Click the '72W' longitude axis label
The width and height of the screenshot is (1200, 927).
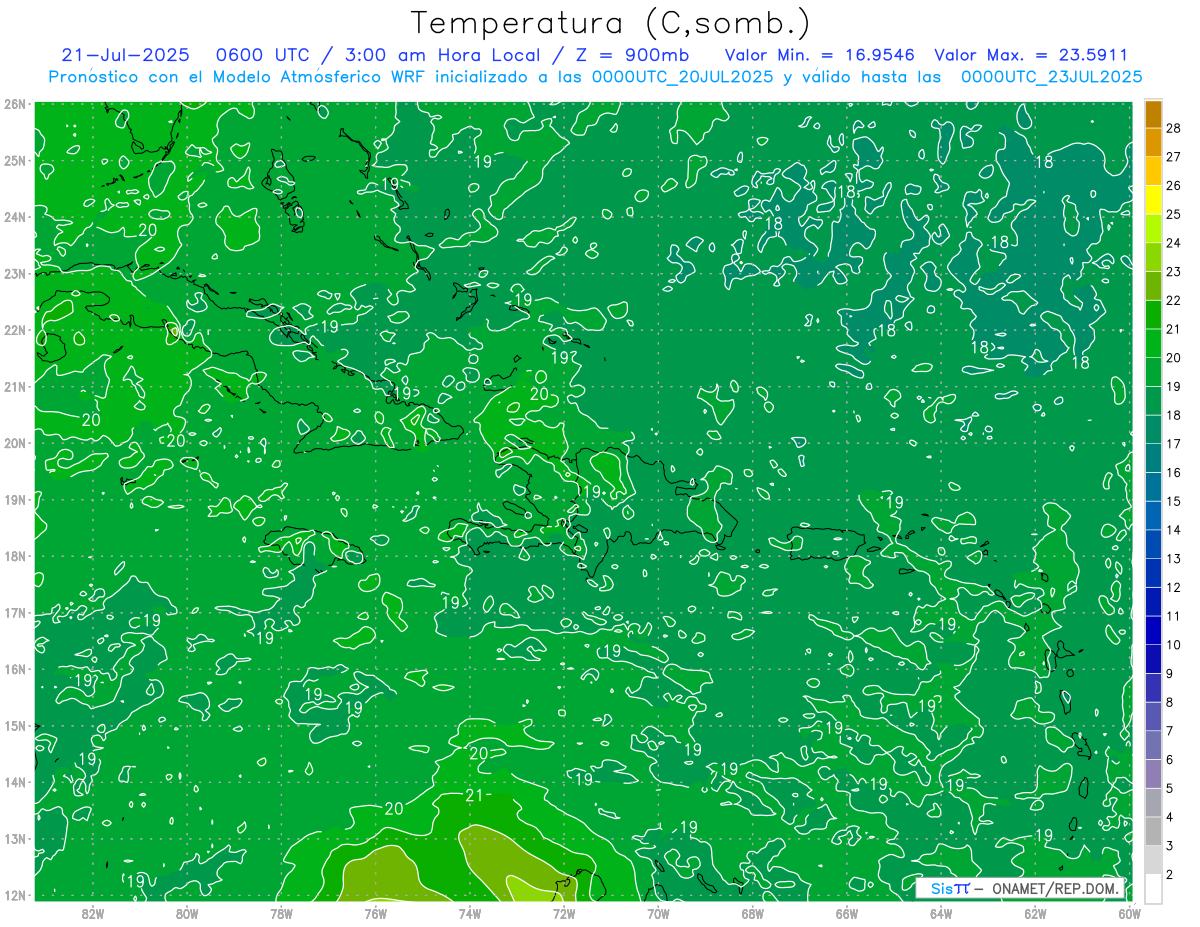pos(564,913)
